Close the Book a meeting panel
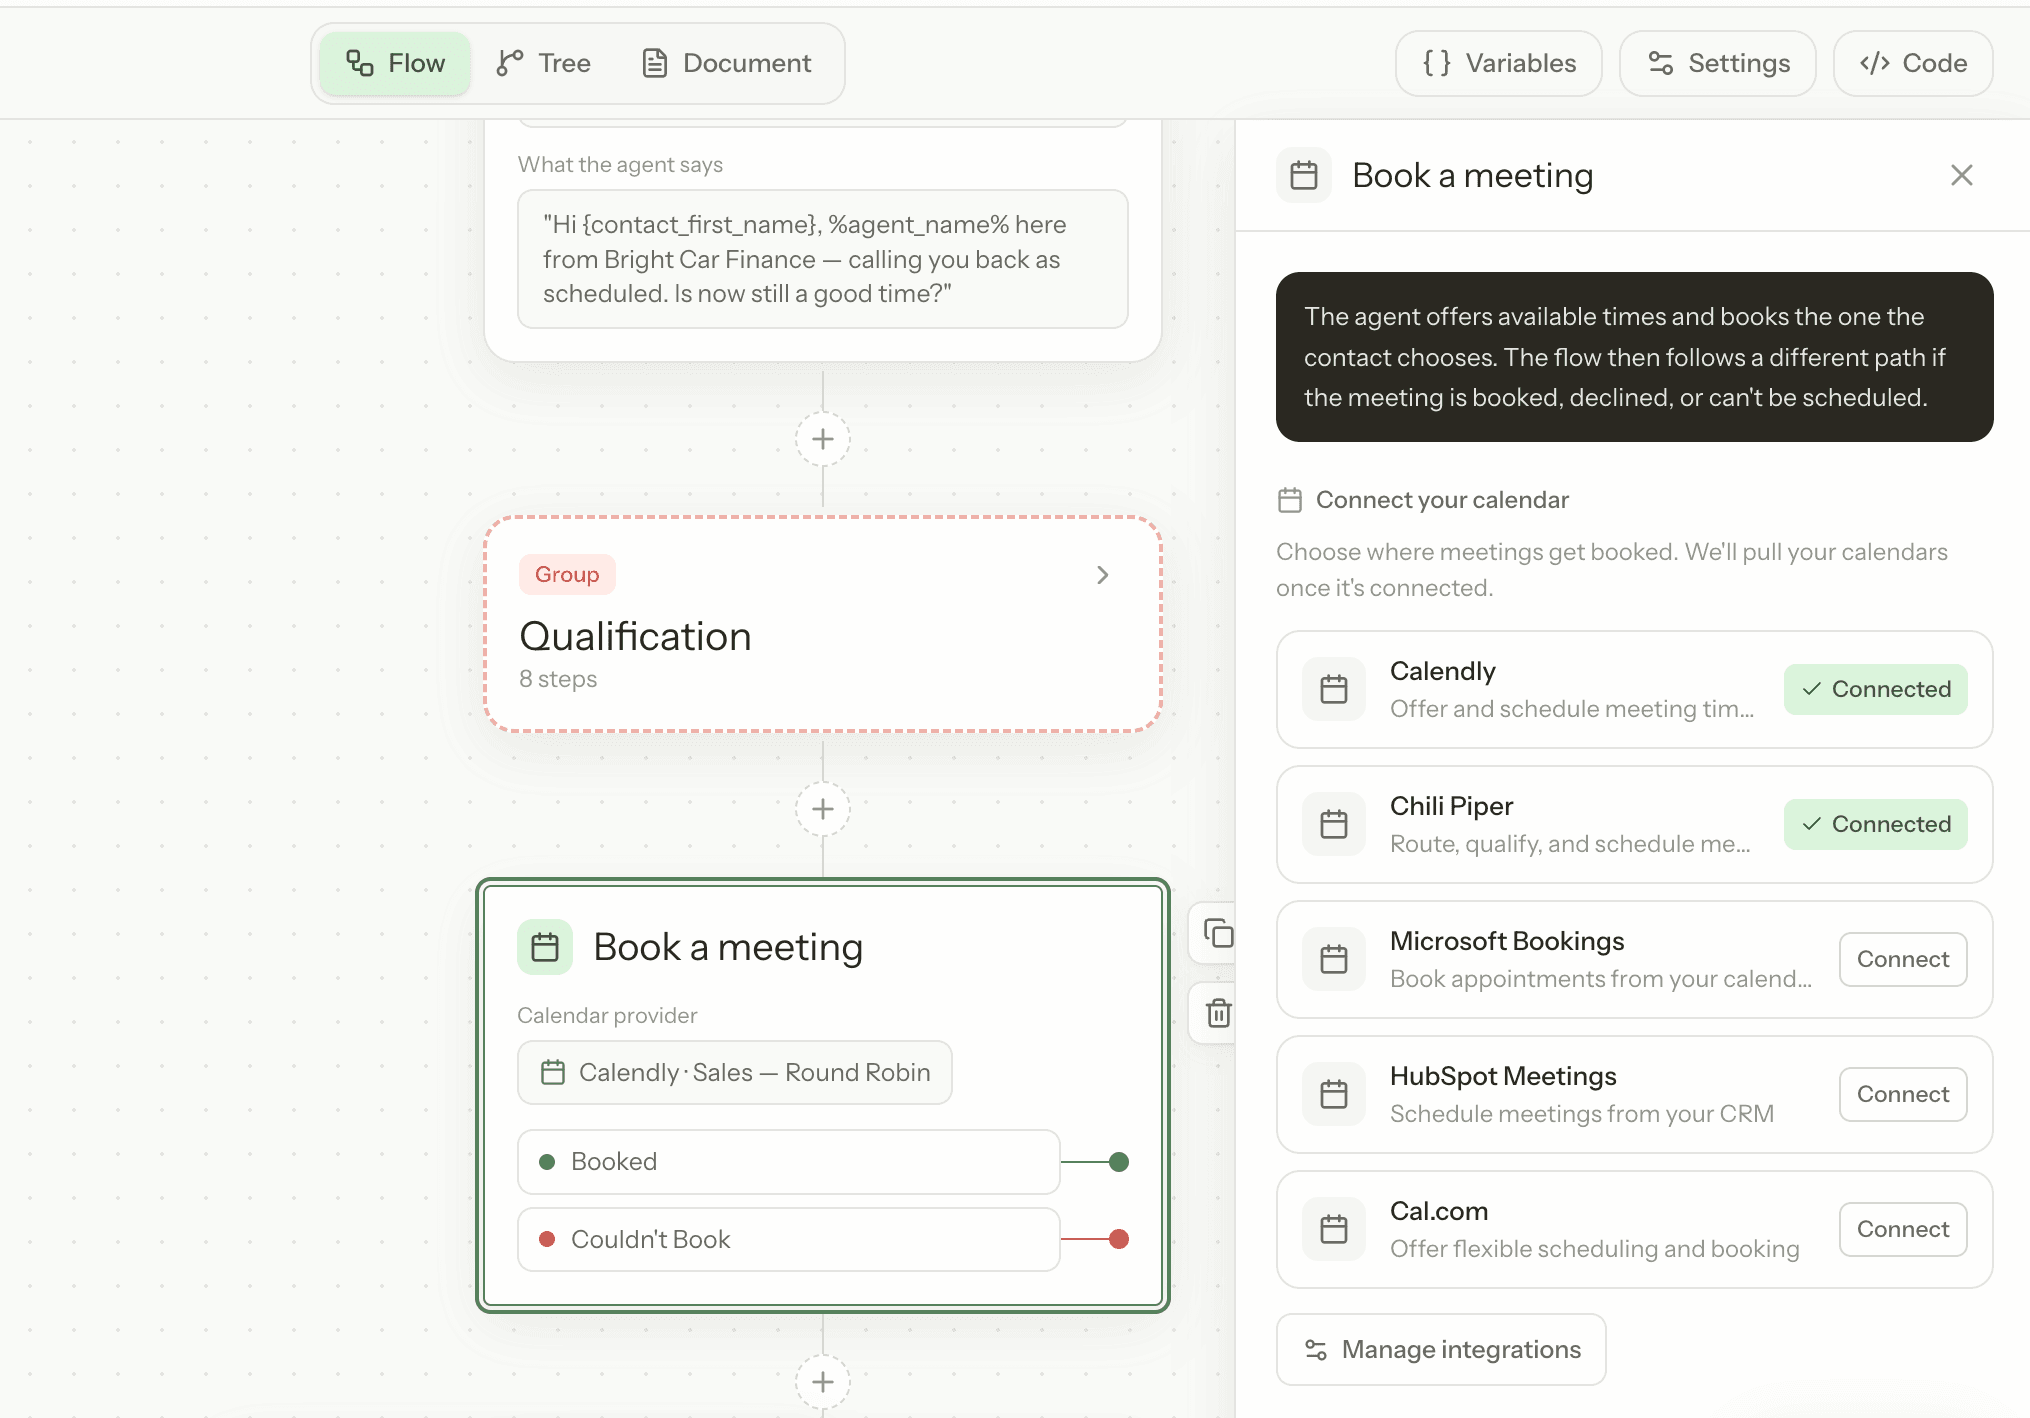Viewport: 2030px width, 1418px height. (x=1962, y=175)
